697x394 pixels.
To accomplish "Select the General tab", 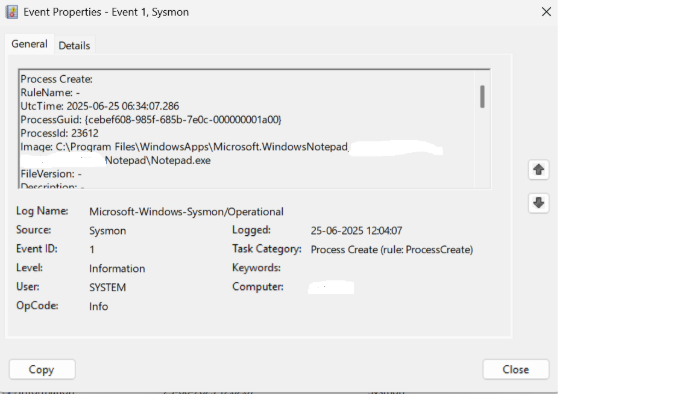I will point(29,44).
